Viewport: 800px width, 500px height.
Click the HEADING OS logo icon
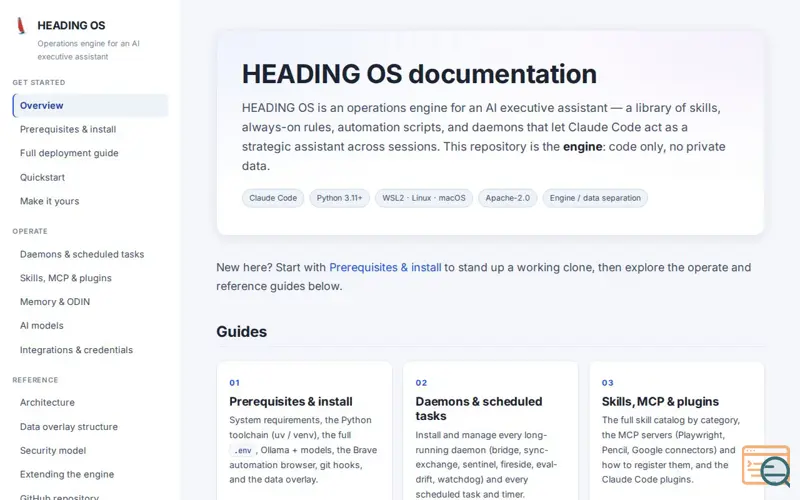pos(21,26)
